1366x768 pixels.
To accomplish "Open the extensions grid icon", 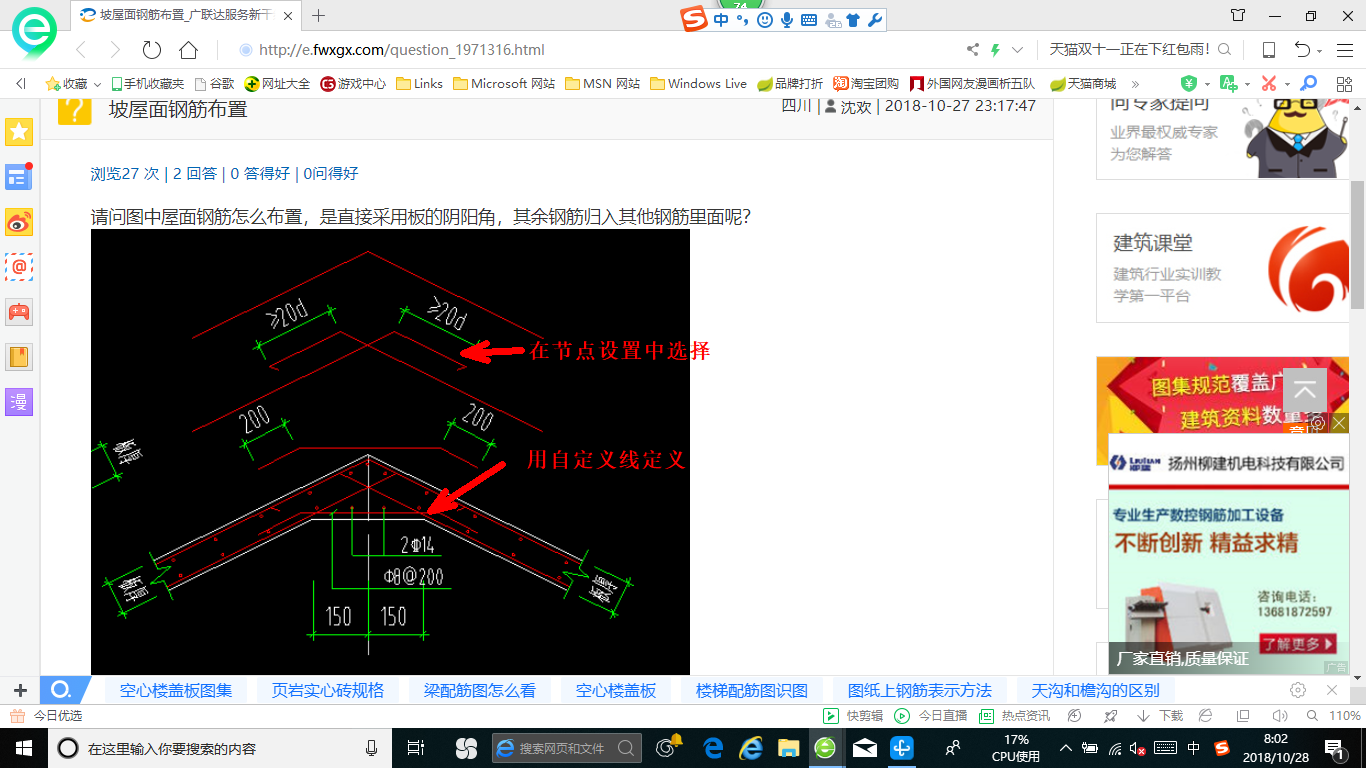I will click(x=1342, y=83).
